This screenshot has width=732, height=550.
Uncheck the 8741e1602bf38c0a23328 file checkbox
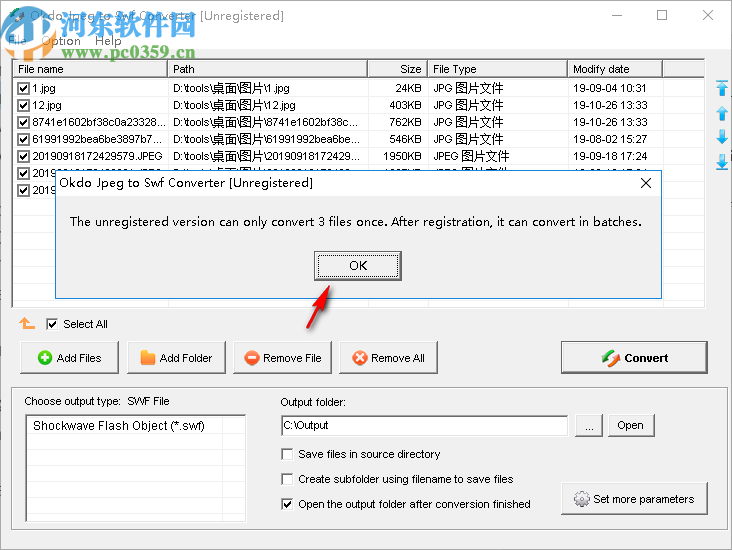tap(23, 122)
